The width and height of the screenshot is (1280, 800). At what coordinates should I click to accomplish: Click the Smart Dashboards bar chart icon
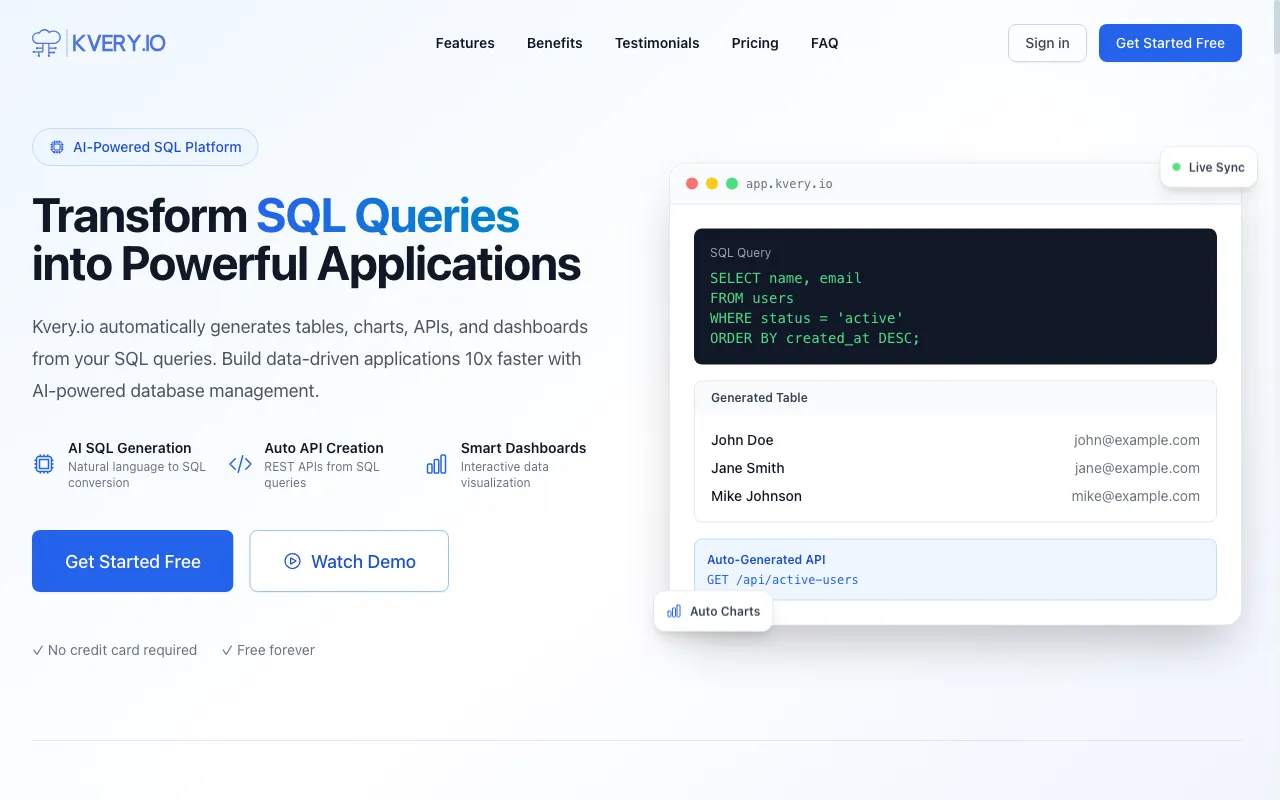coord(437,464)
